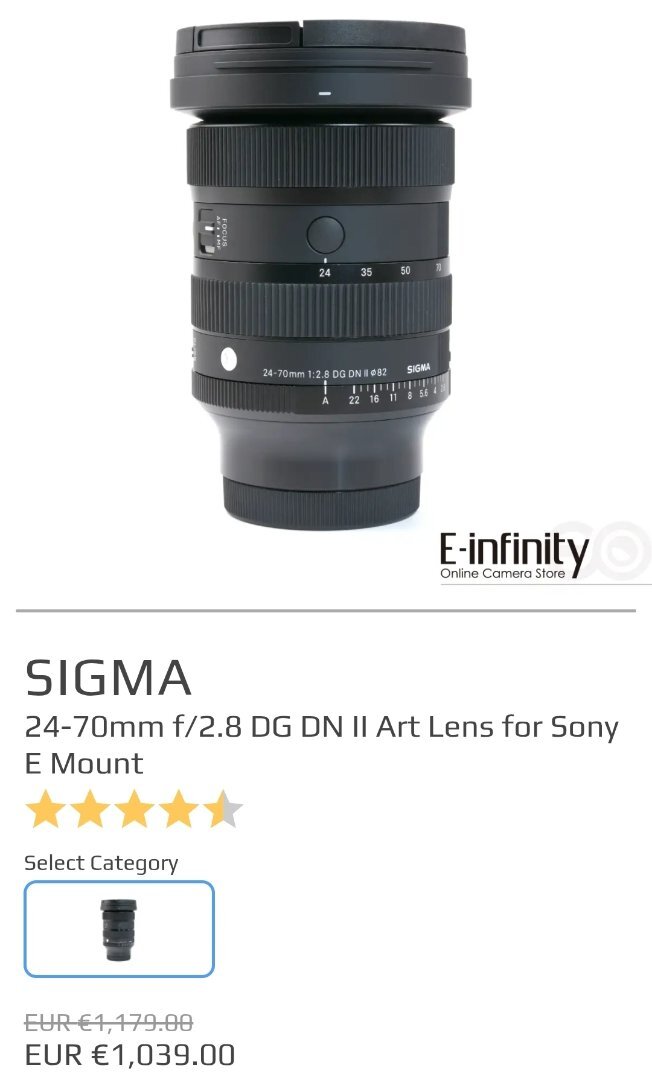The width and height of the screenshot is (652, 1080).
Task: Open the E-infinity store logo
Action: pyautogui.click(x=514, y=555)
